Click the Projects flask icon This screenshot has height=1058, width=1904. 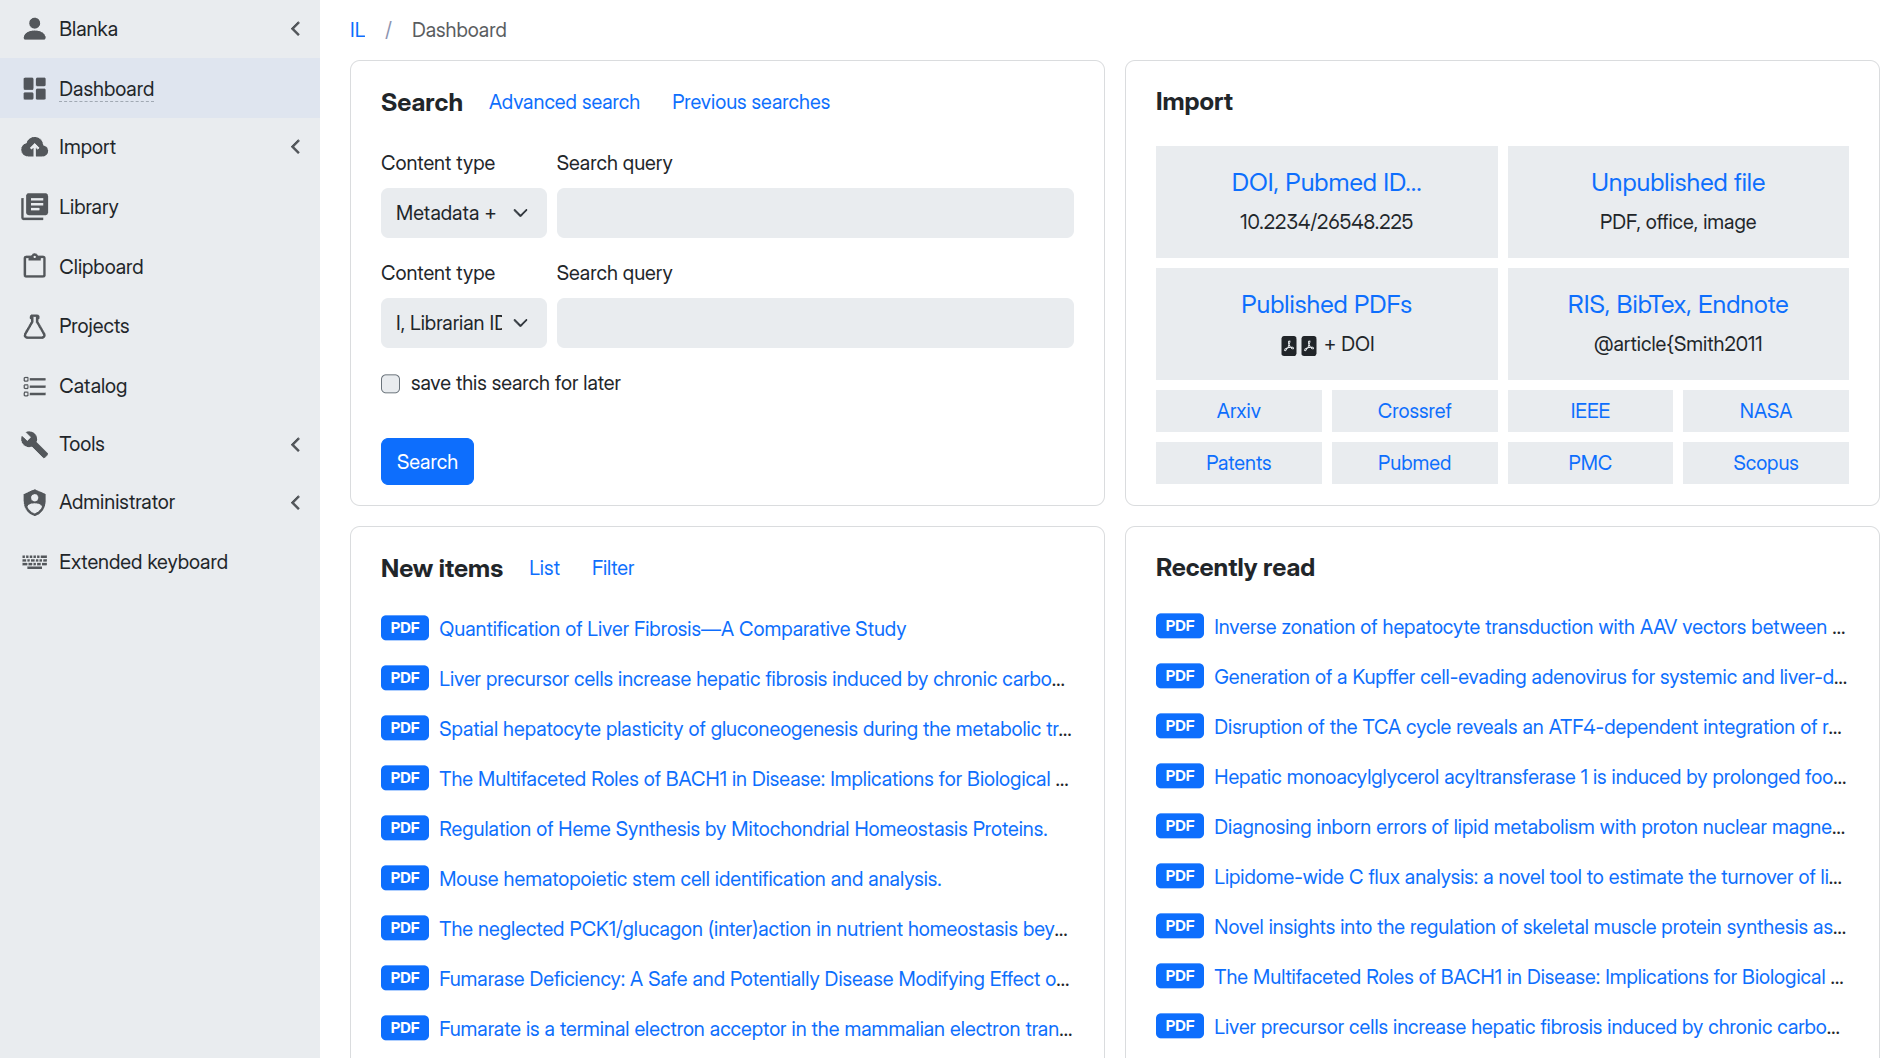click(x=35, y=326)
